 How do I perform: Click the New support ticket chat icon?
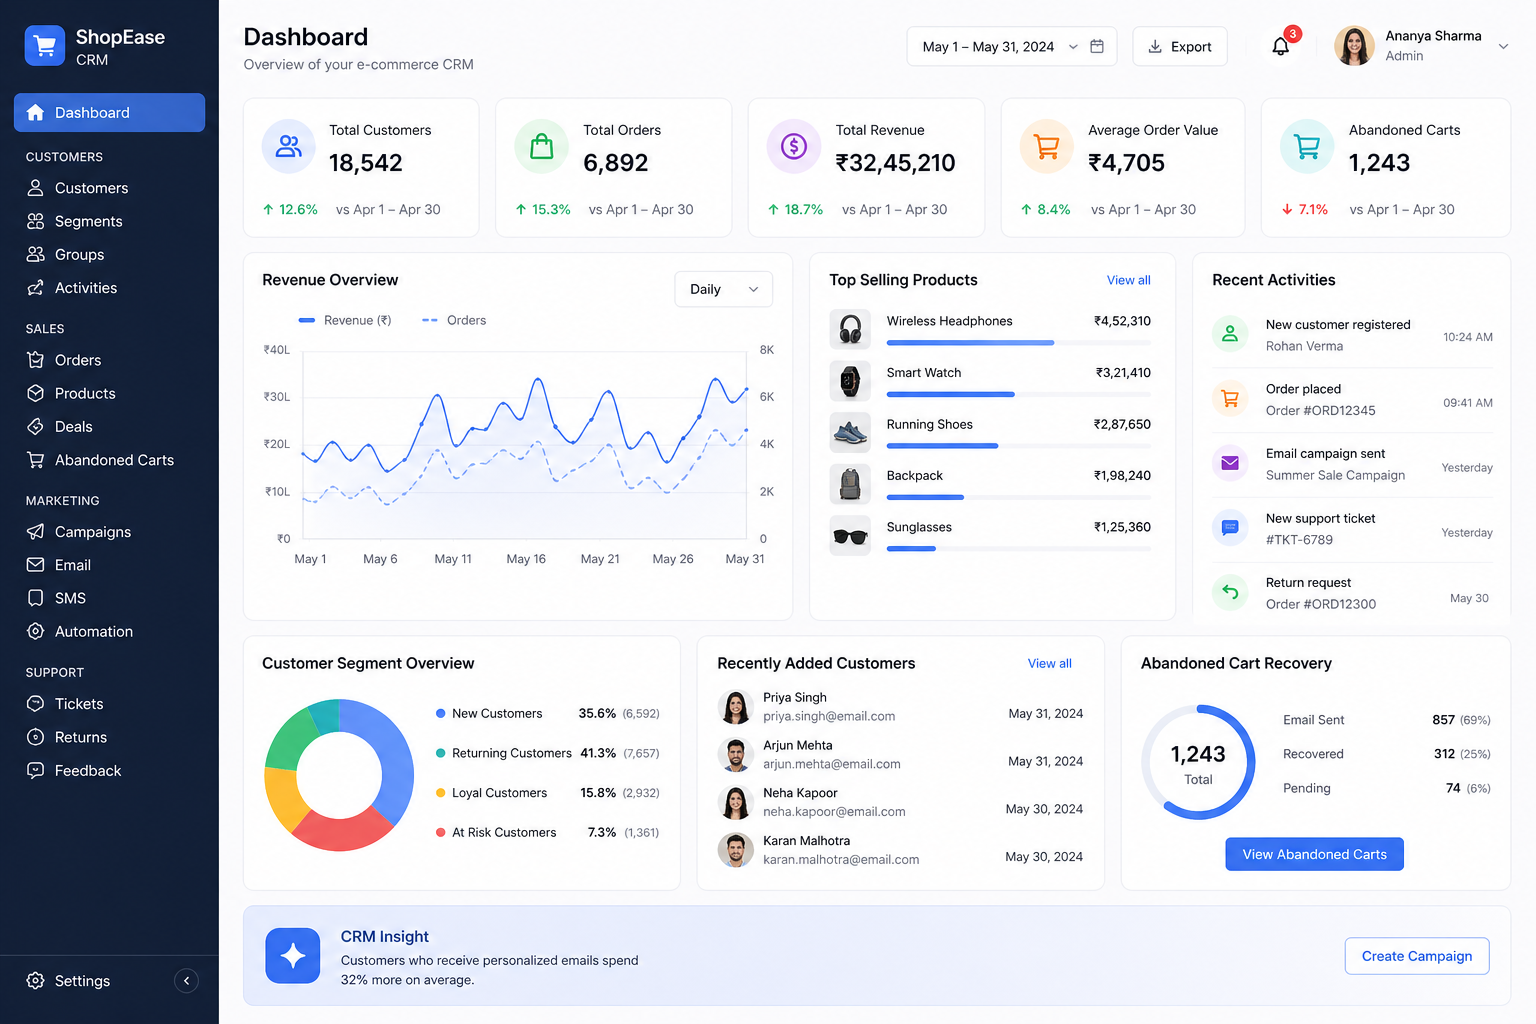pos(1230,528)
